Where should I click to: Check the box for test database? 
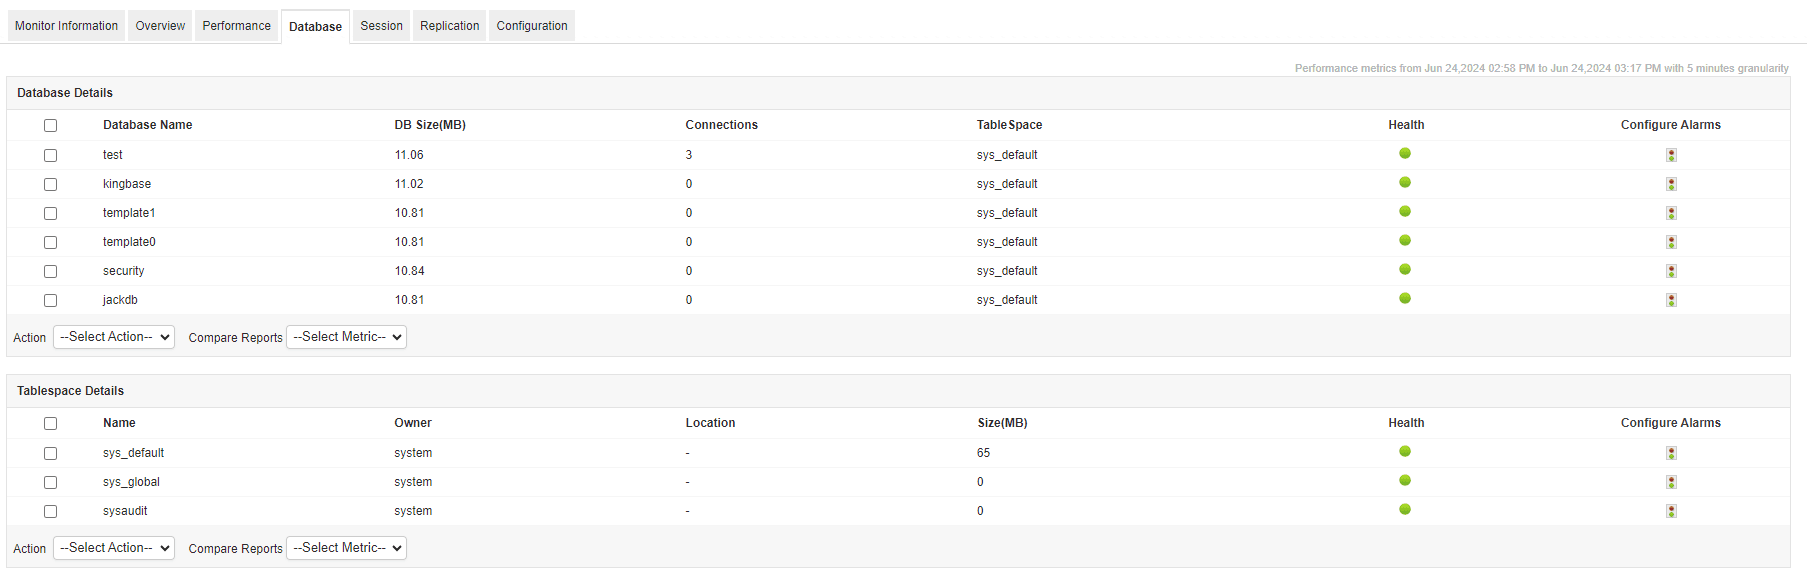(x=50, y=155)
